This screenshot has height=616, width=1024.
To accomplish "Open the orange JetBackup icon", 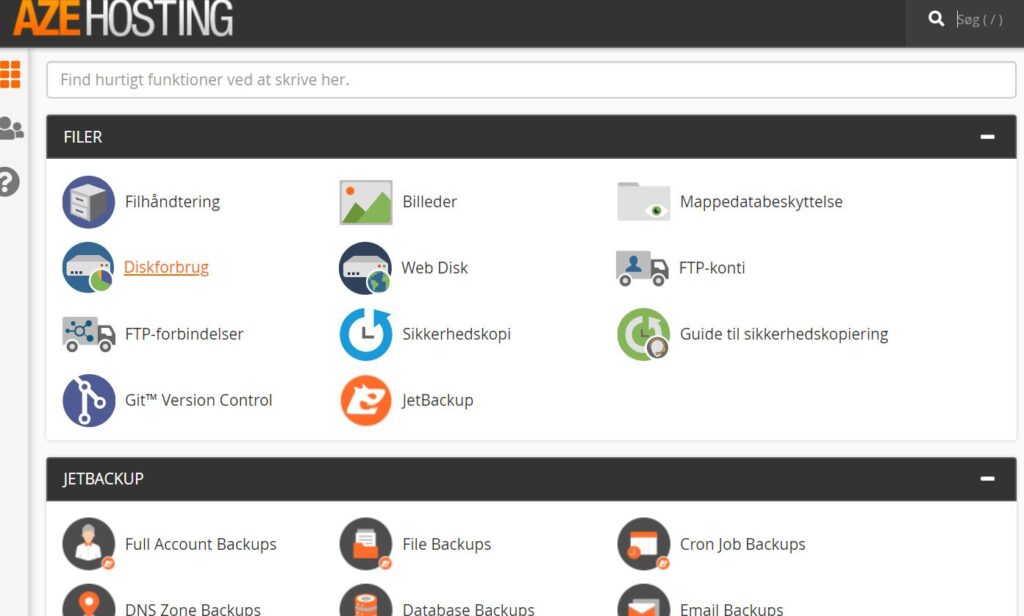I will pos(366,400).
